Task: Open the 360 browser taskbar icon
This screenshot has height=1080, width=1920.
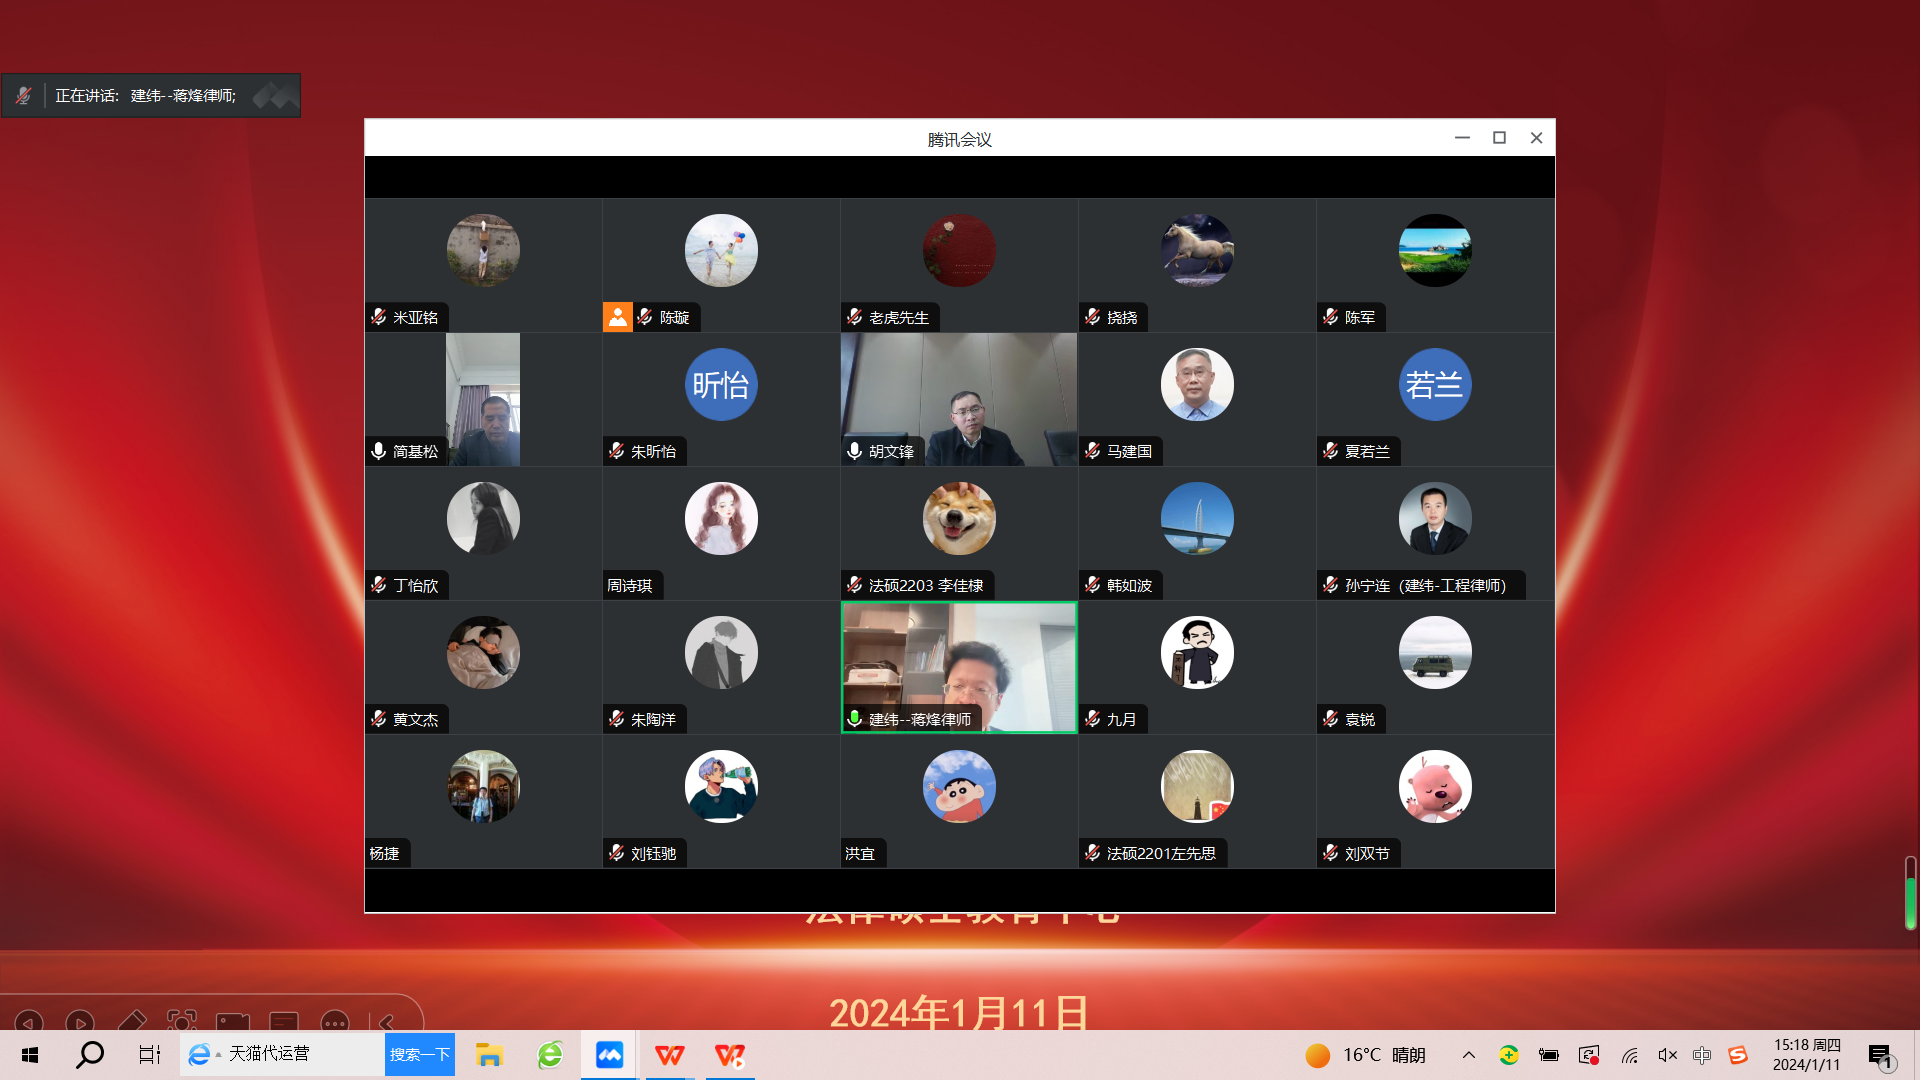Action: coord(550,1055)
